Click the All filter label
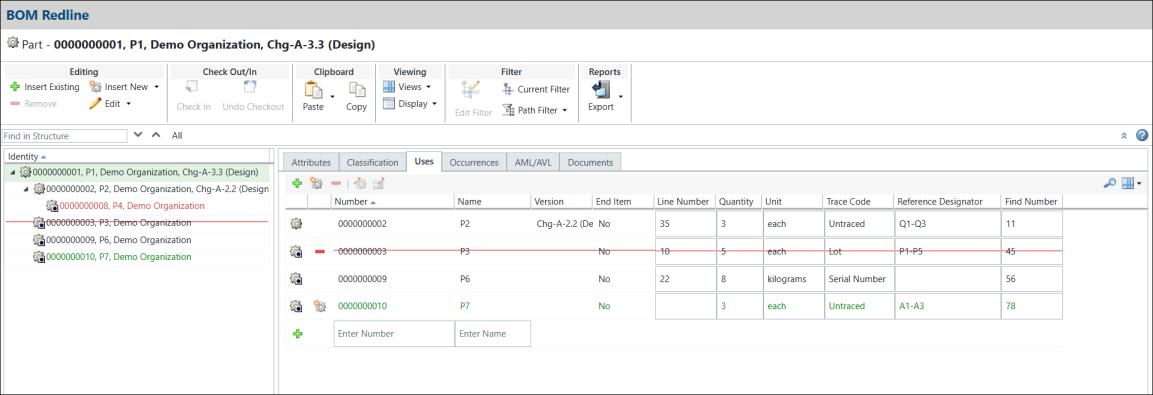The width and height of the screenshot is (1153, 395). [176, 136]
